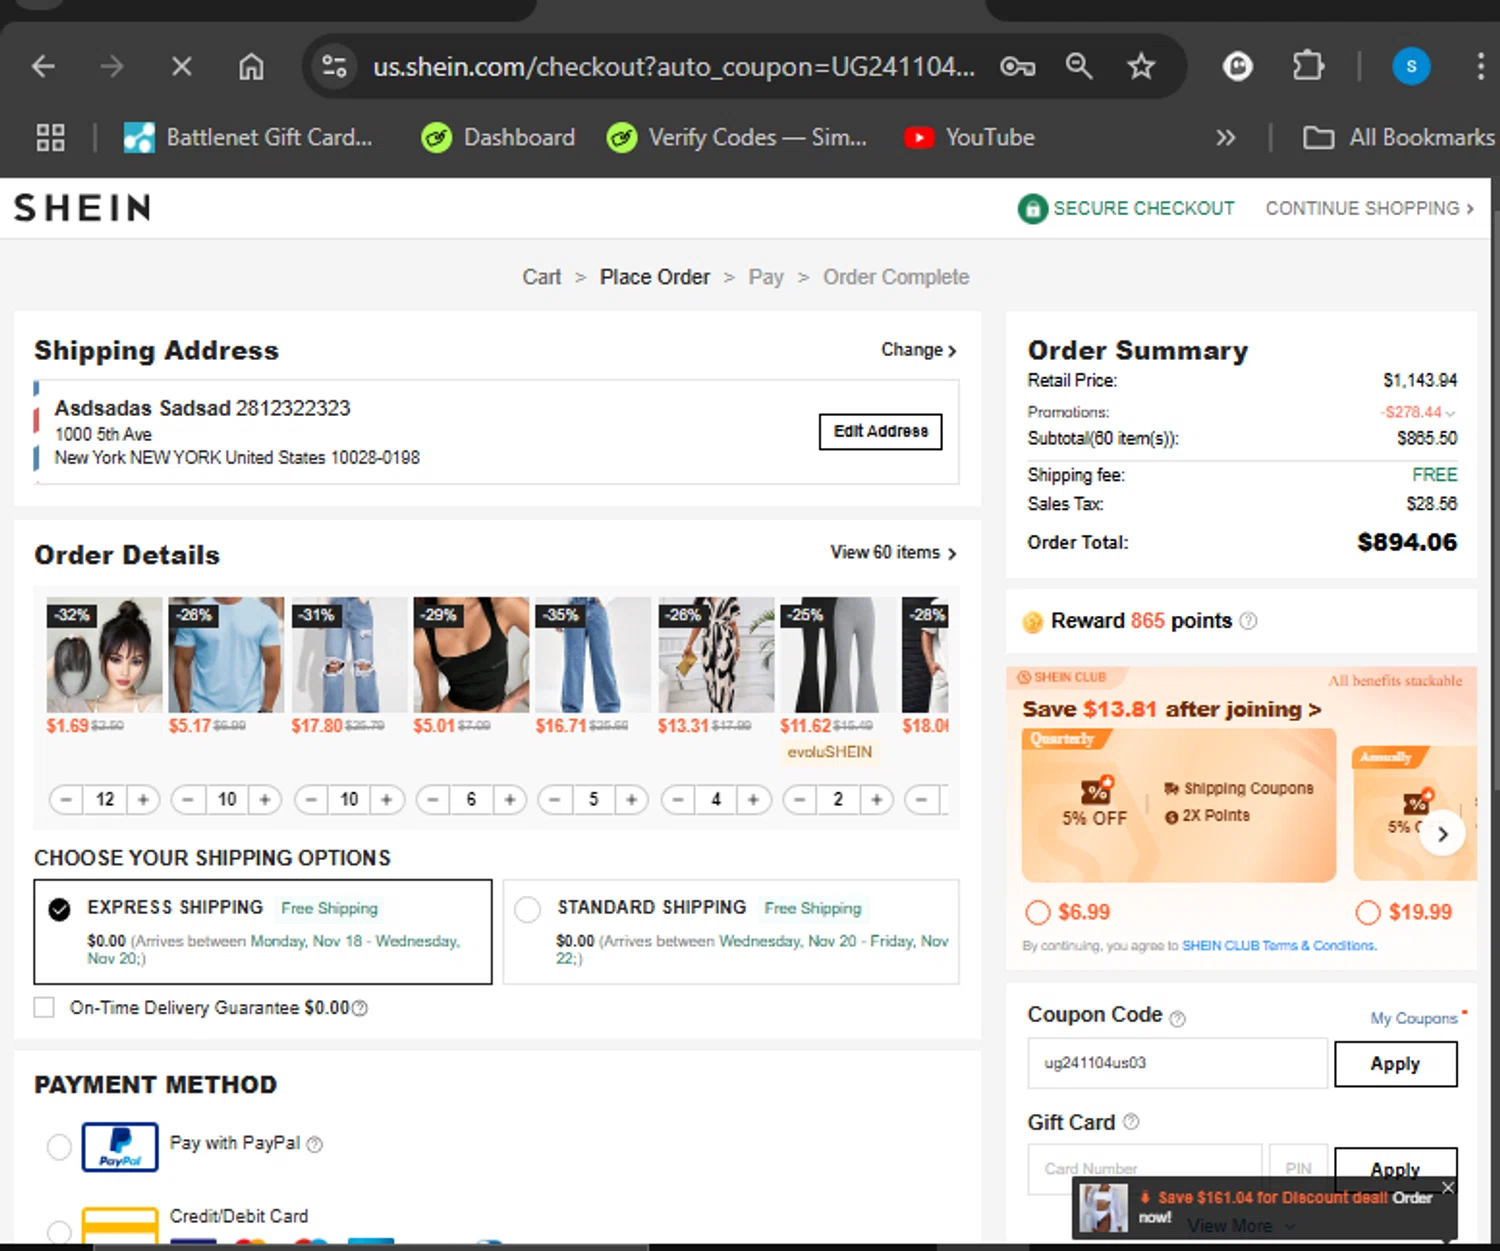This screenshot has height=1251, width=1500.
Task: Open zoom magnifier icon in address bar
Action: click(x=1079, y=67)
